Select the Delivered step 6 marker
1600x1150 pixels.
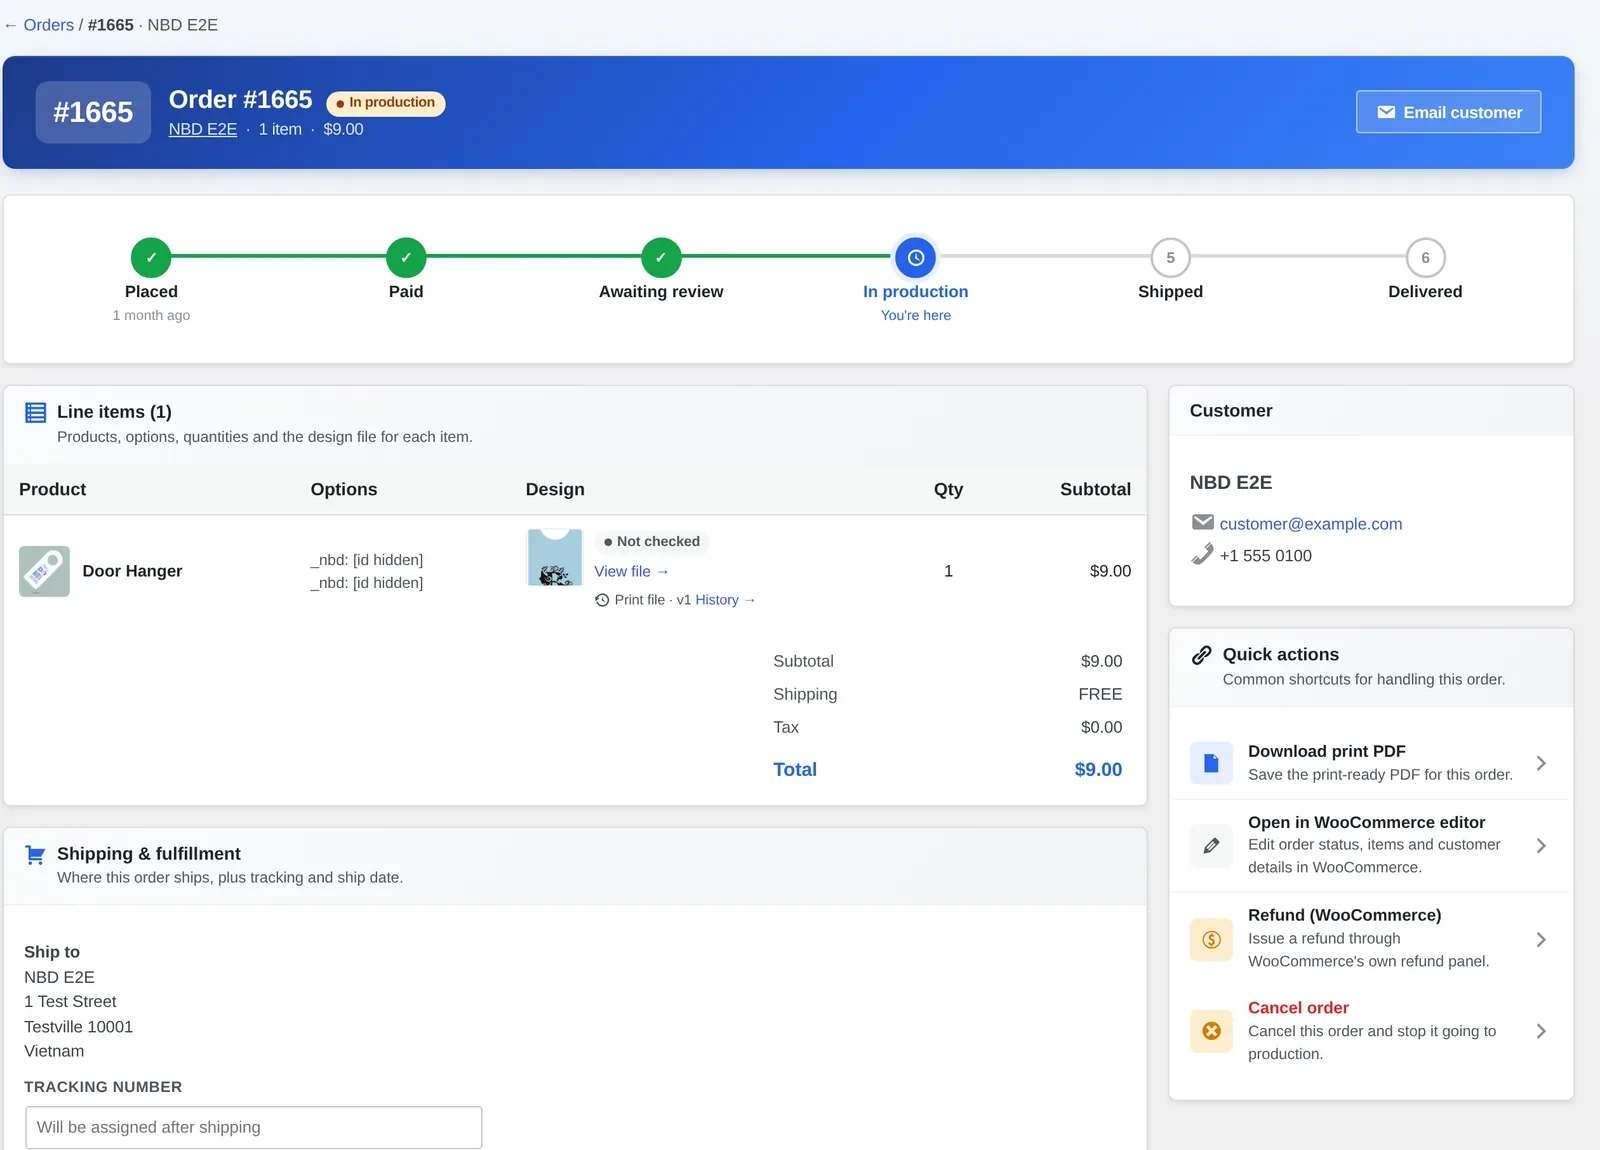[1425, 257]
